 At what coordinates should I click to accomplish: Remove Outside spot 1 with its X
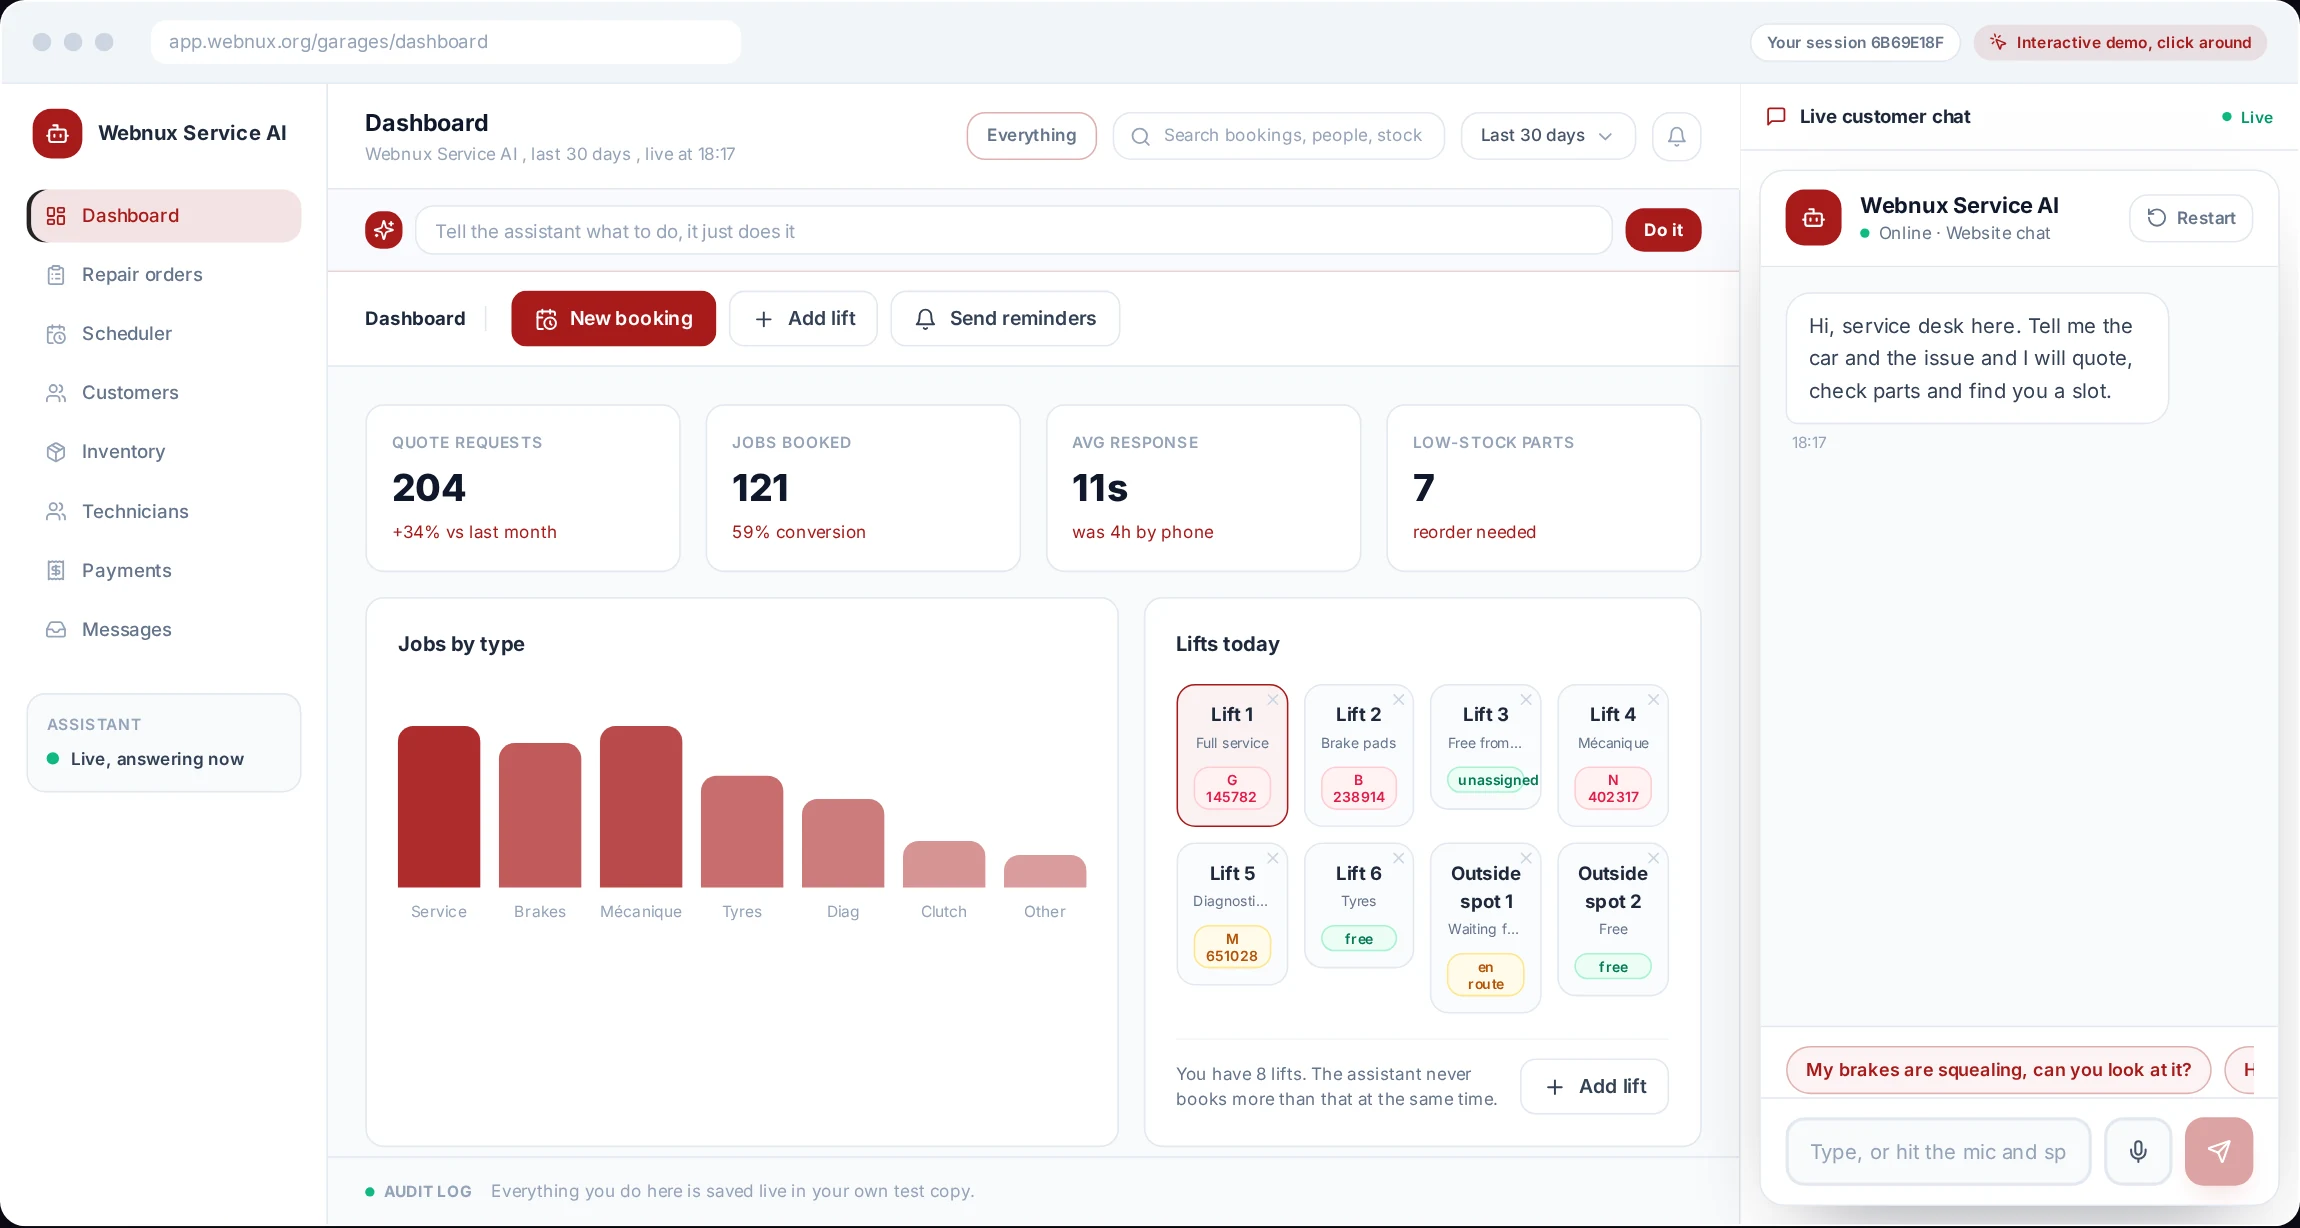tap(1526, 858)
